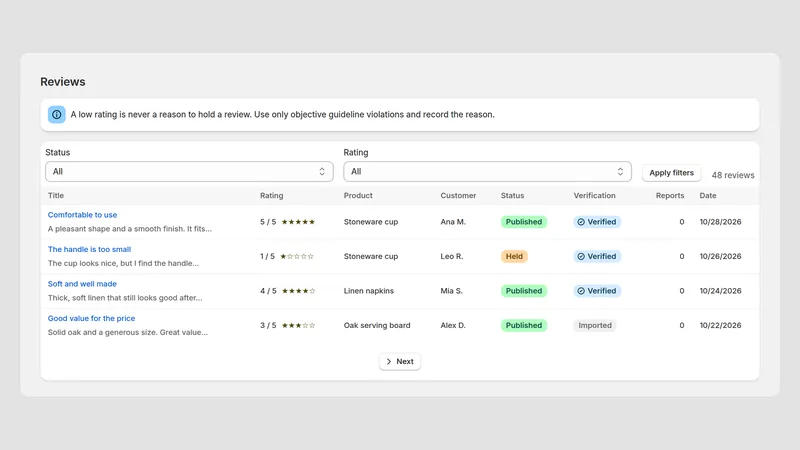This screenshot has height=450, width=800.
Task: Click the low rating guideline banner text
Action: pos(282,115)
